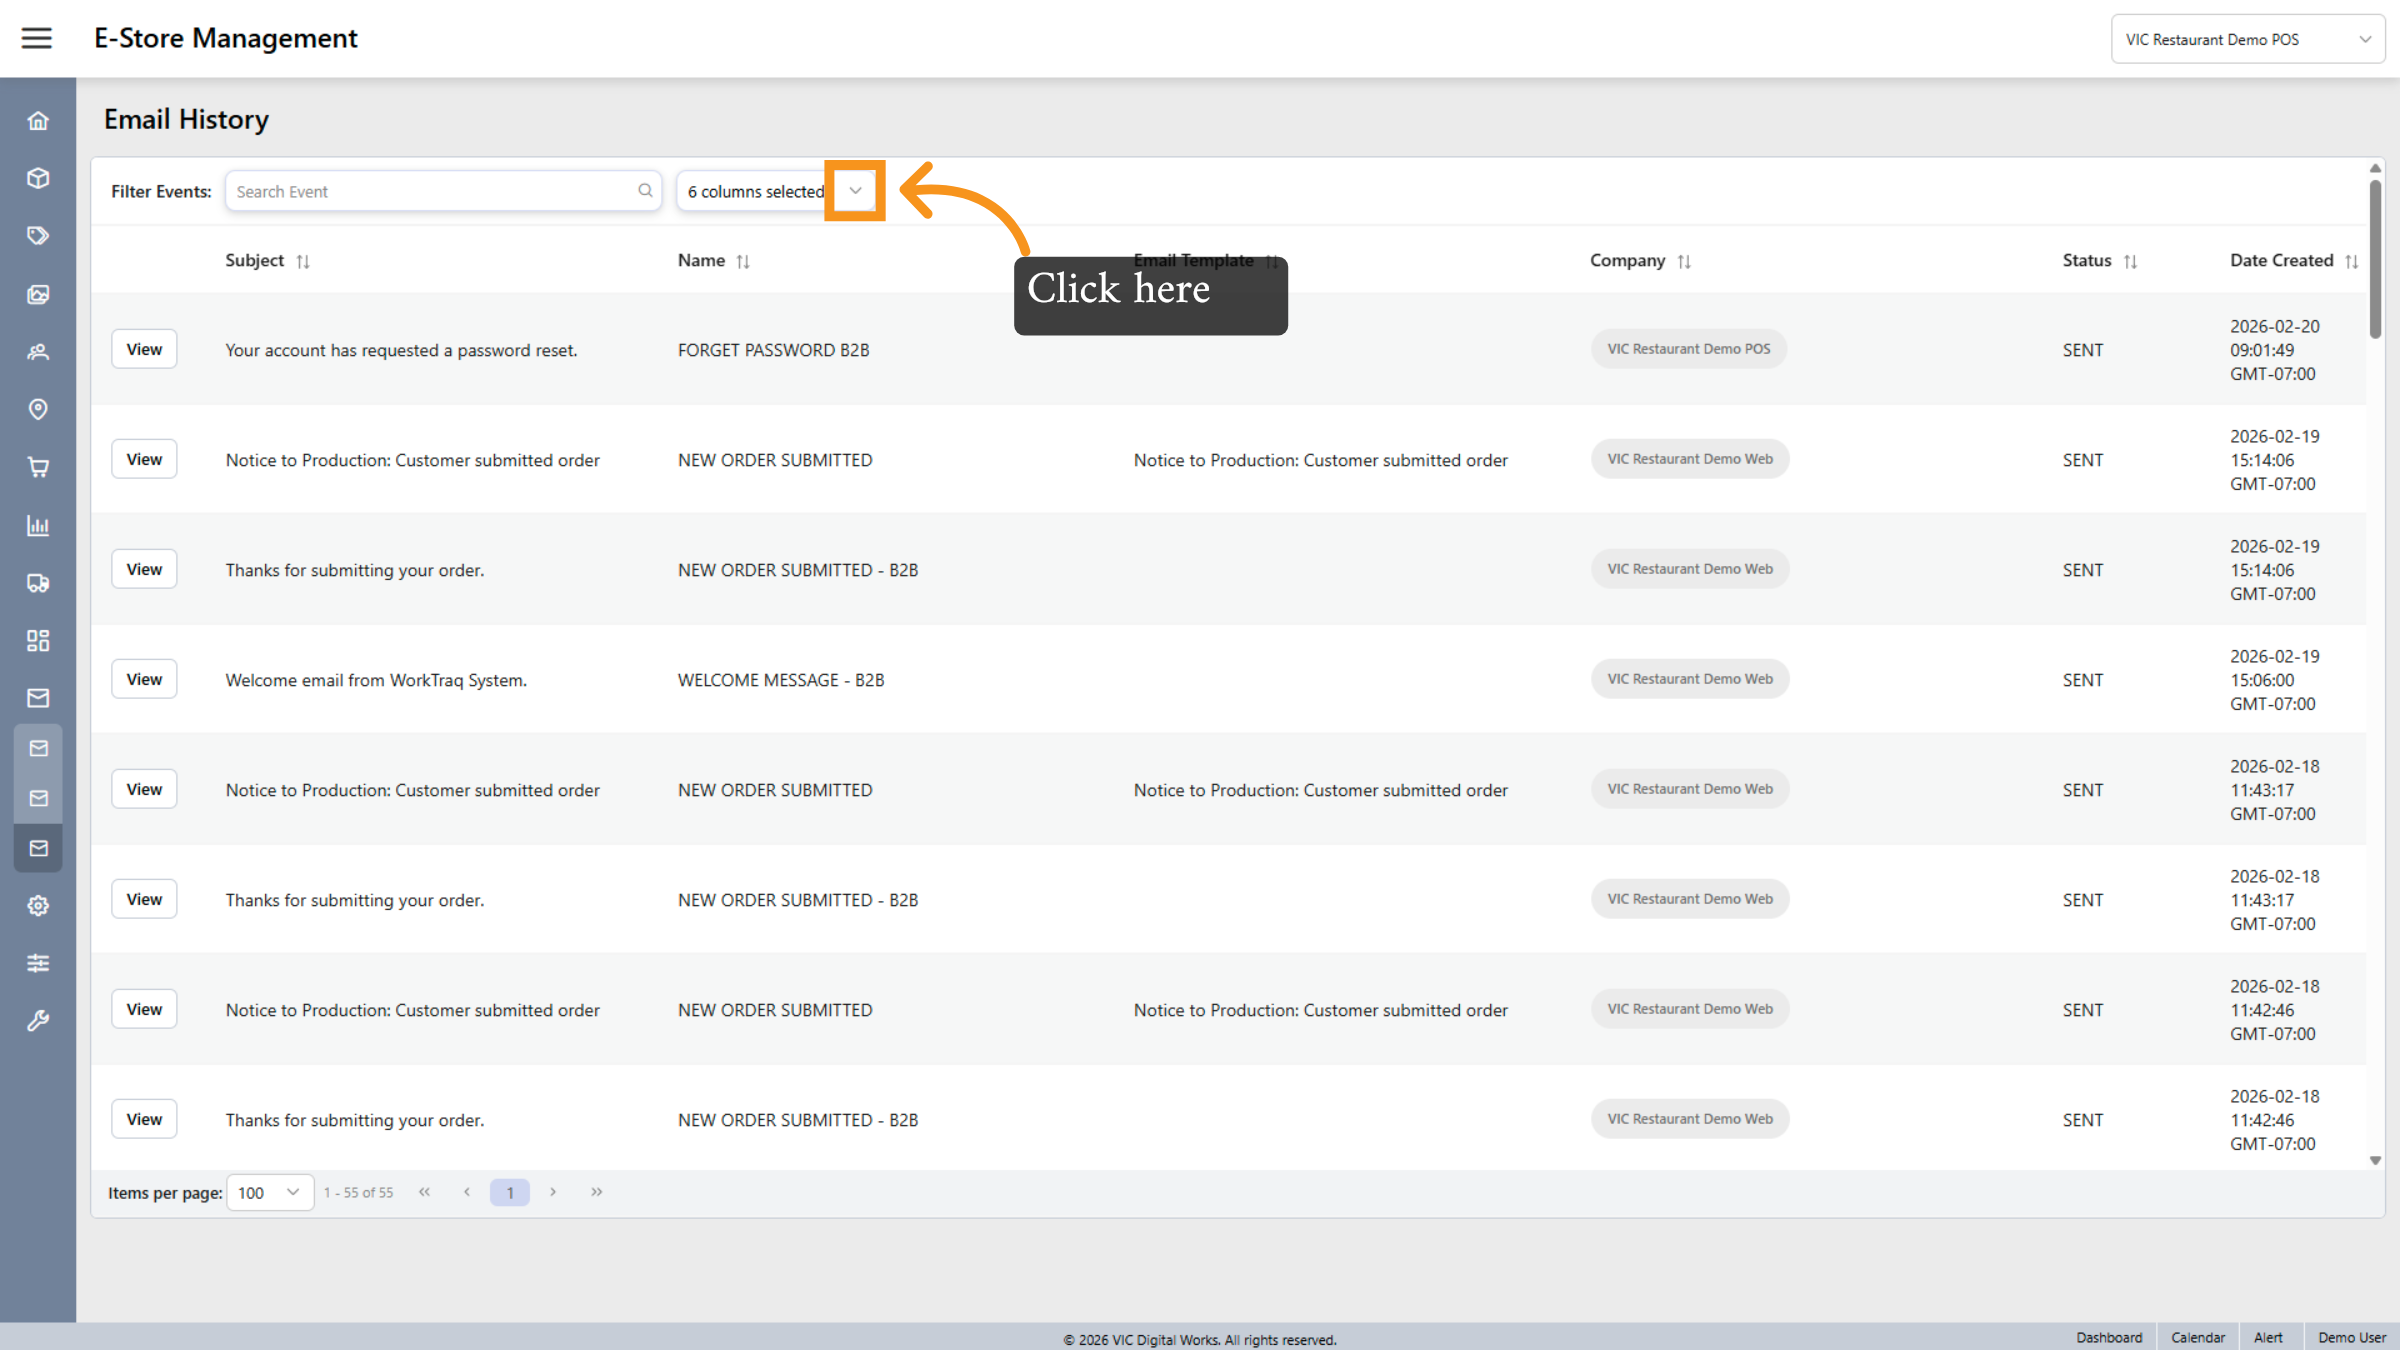
Task: Open the Customers icon in sidebar
Action: pos(38,352)
